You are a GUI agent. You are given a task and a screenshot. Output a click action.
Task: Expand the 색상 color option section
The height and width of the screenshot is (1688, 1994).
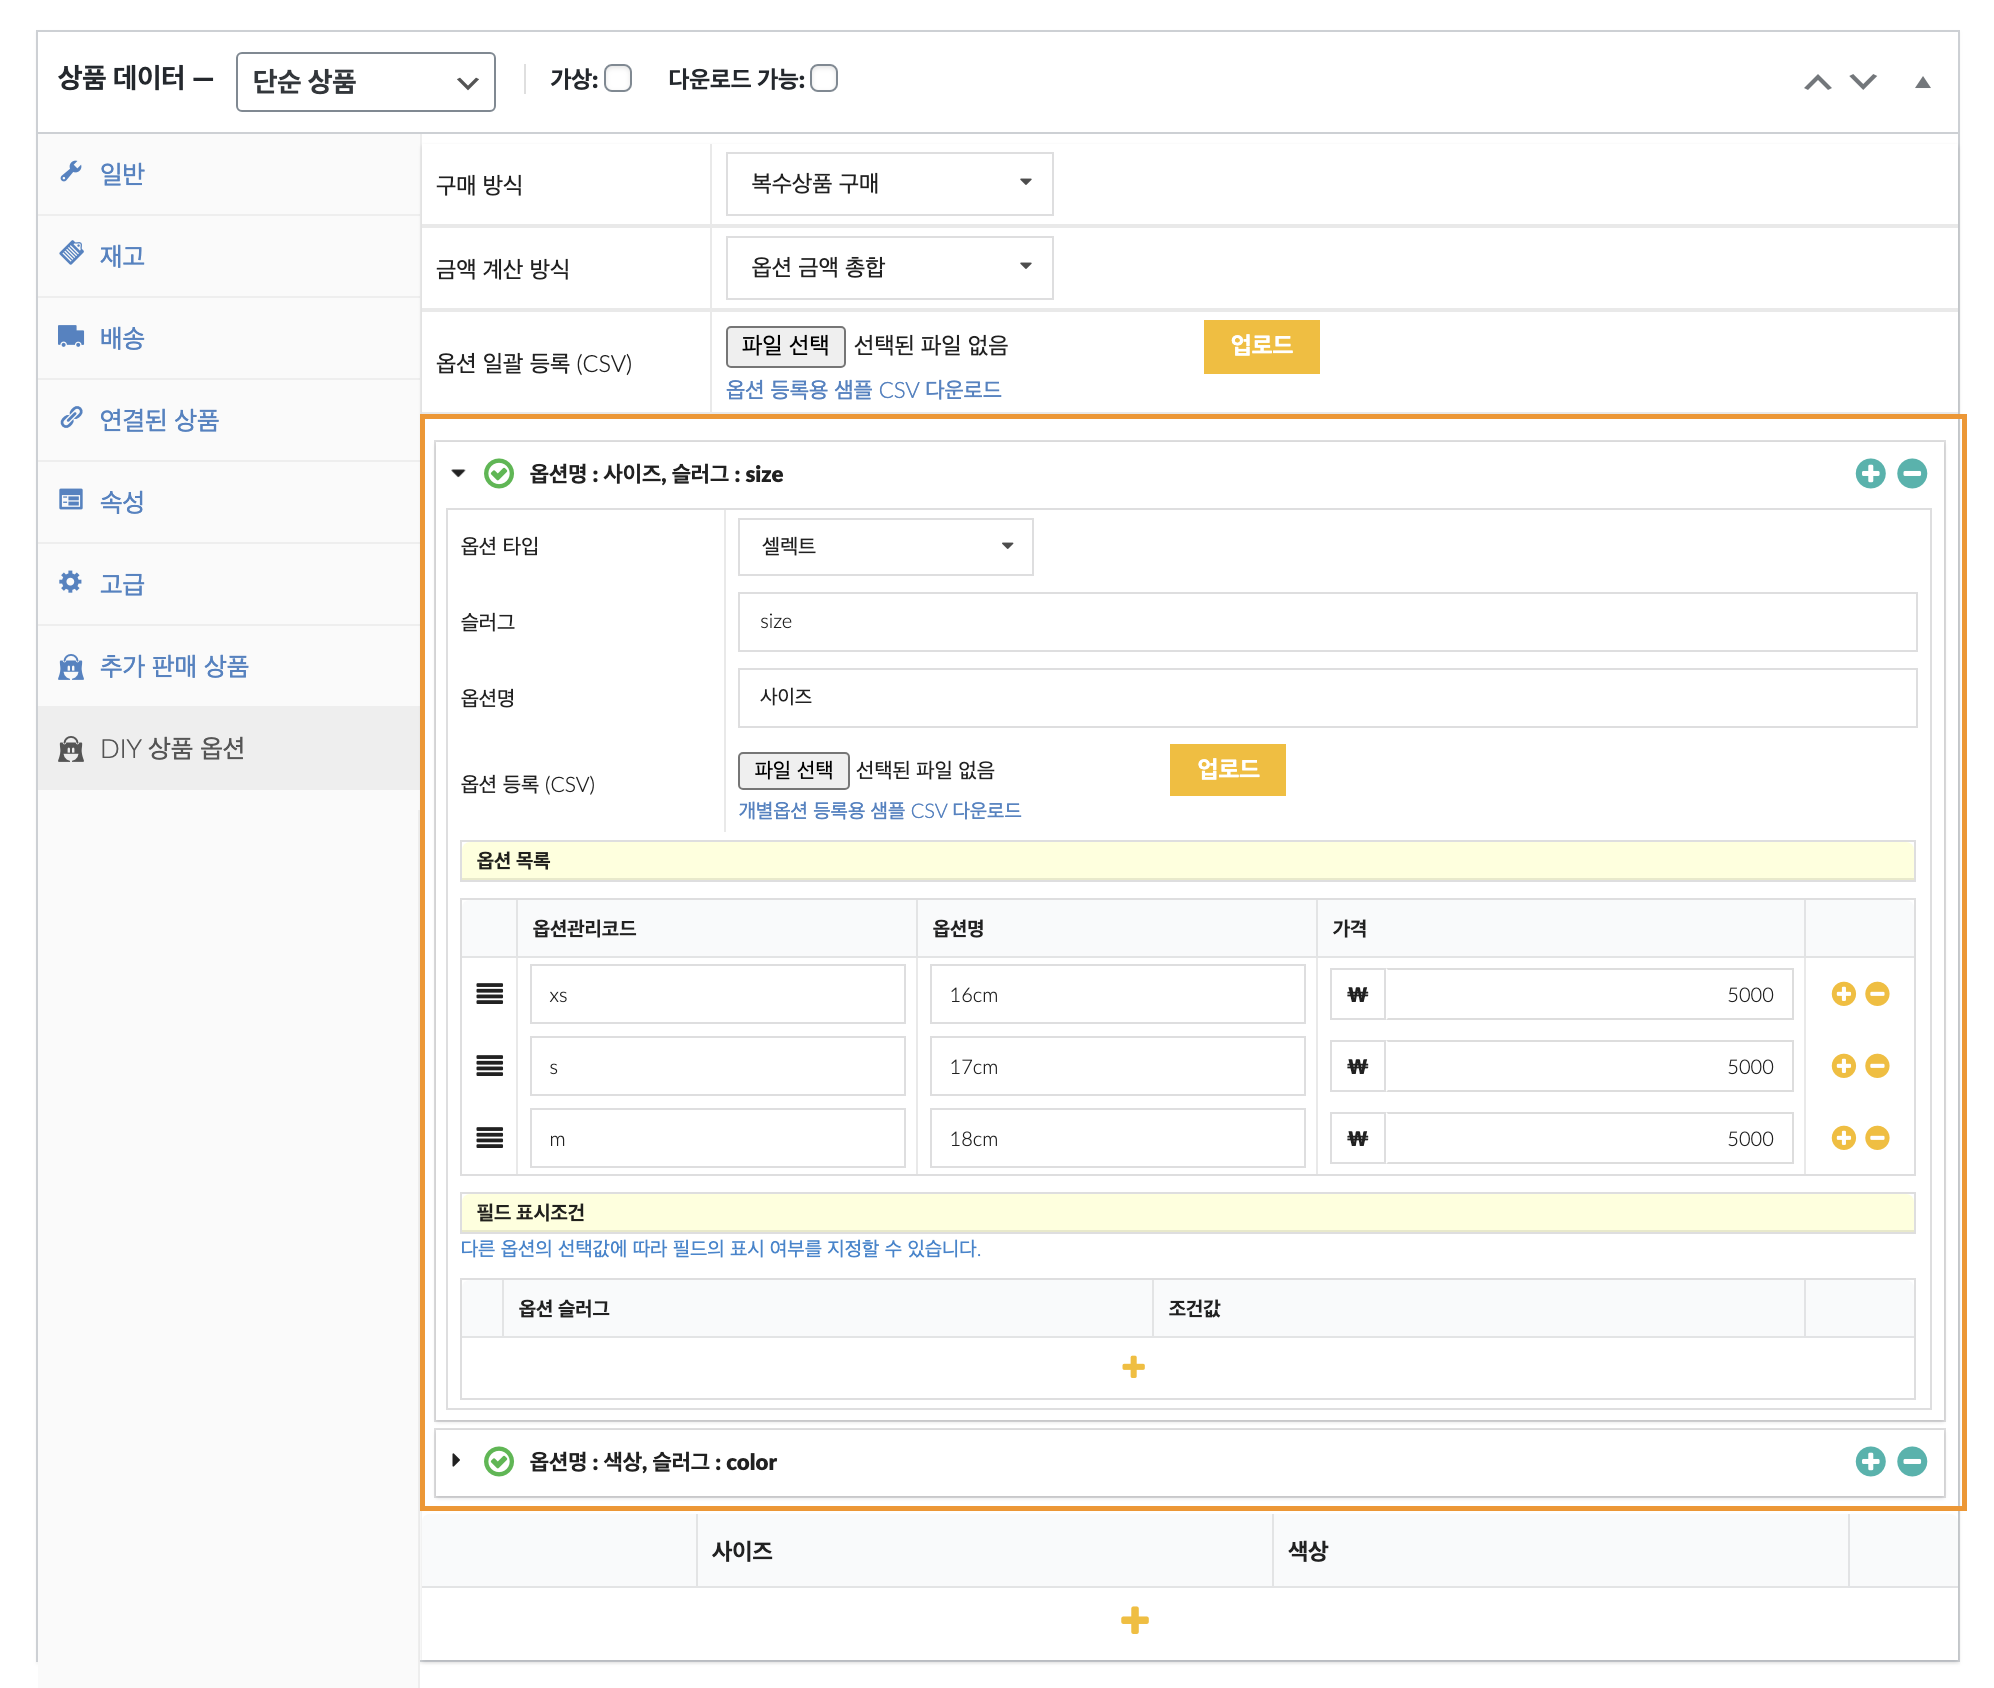(457, 1461)
